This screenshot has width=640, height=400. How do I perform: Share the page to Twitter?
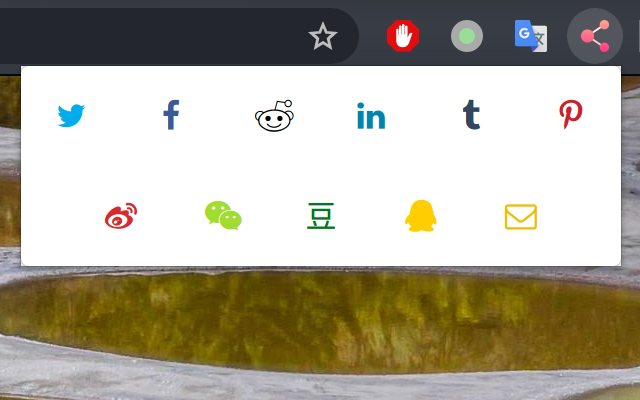pyautogui.click(x=71, y=116)
